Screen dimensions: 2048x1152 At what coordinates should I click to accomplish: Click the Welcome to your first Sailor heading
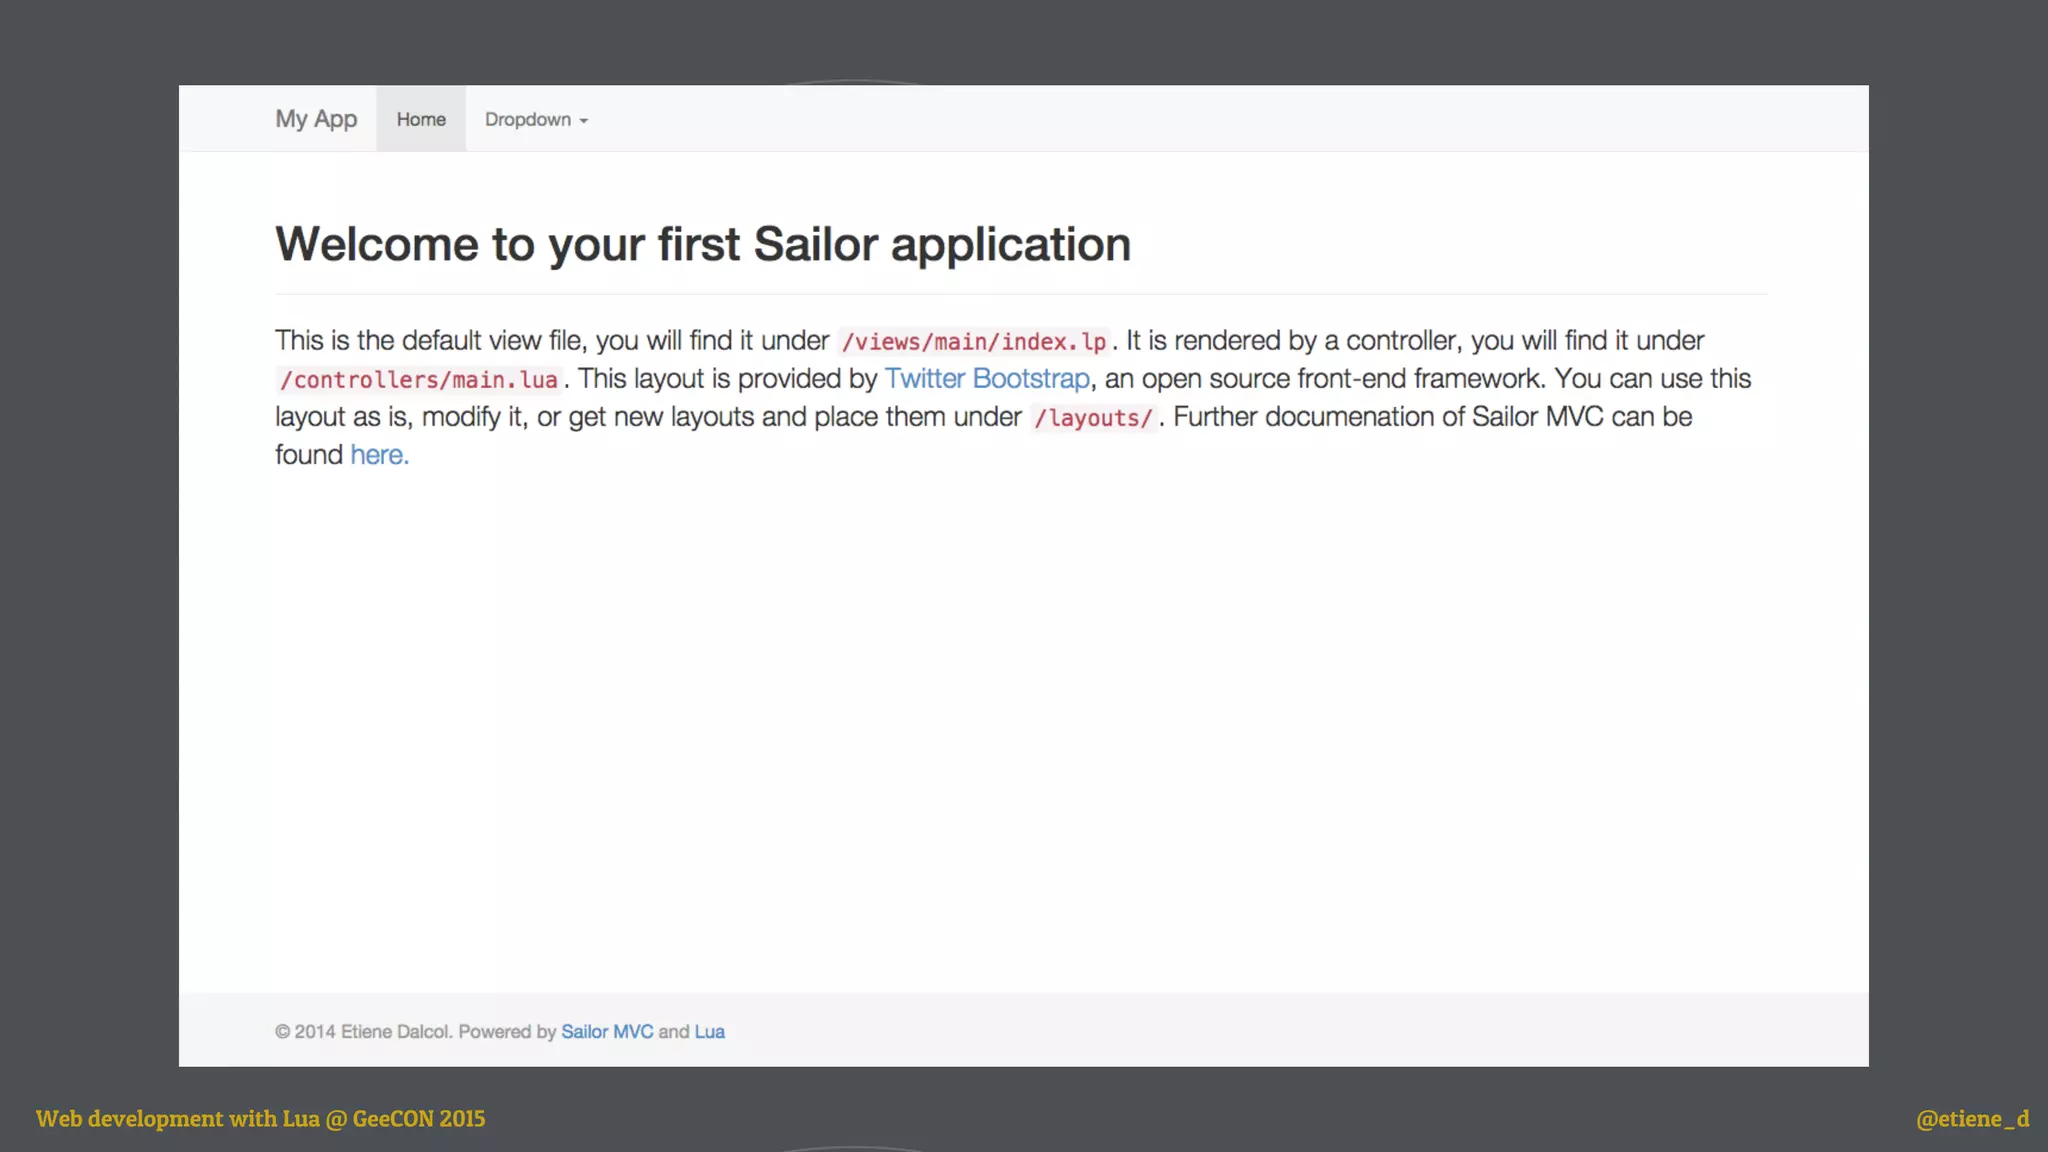(x=703, y=245)
